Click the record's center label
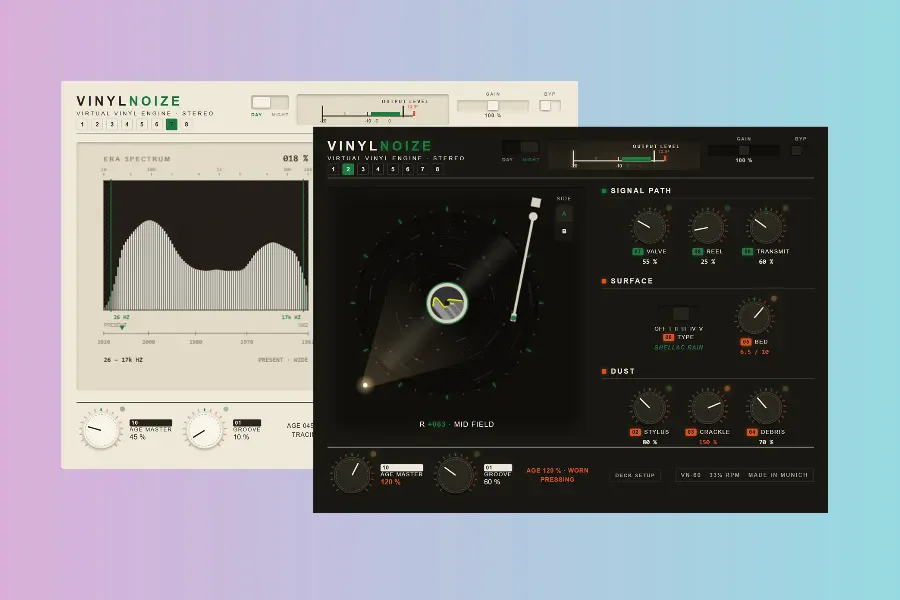The image size is (900, 600). (x=447, y=303)
